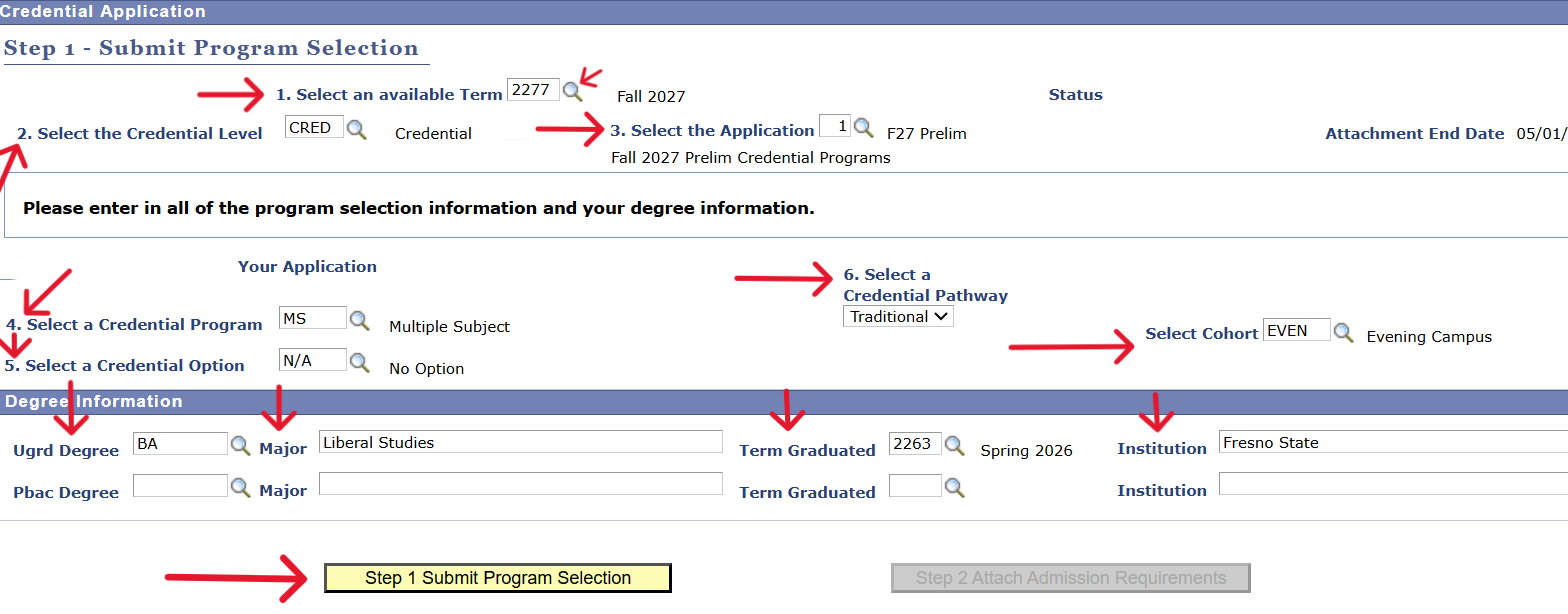1568x614 pixels.
Task: Click the 'Evening Campus' cohort description
Action: [1429, 337]
